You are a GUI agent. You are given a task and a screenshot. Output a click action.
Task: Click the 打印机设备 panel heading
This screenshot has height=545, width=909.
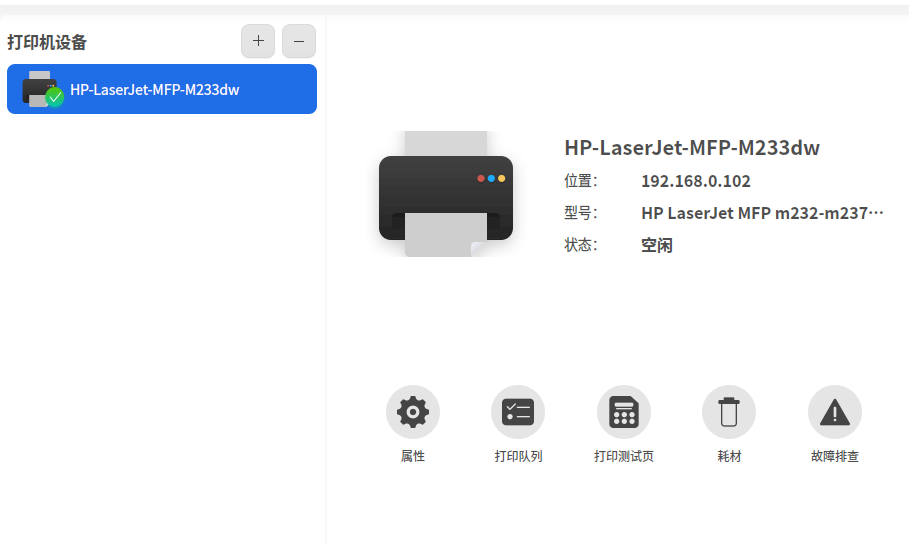click(x=47, y=42)
